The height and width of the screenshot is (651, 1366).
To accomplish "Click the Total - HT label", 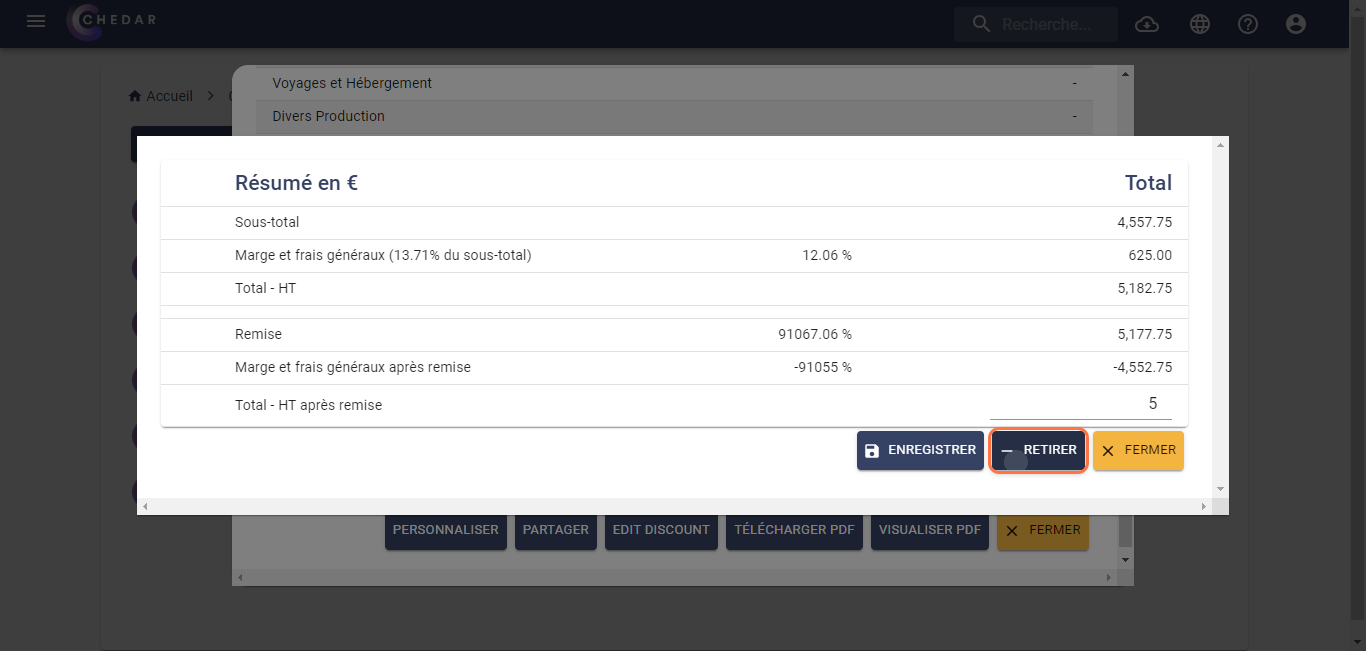I will pos(265,288).
